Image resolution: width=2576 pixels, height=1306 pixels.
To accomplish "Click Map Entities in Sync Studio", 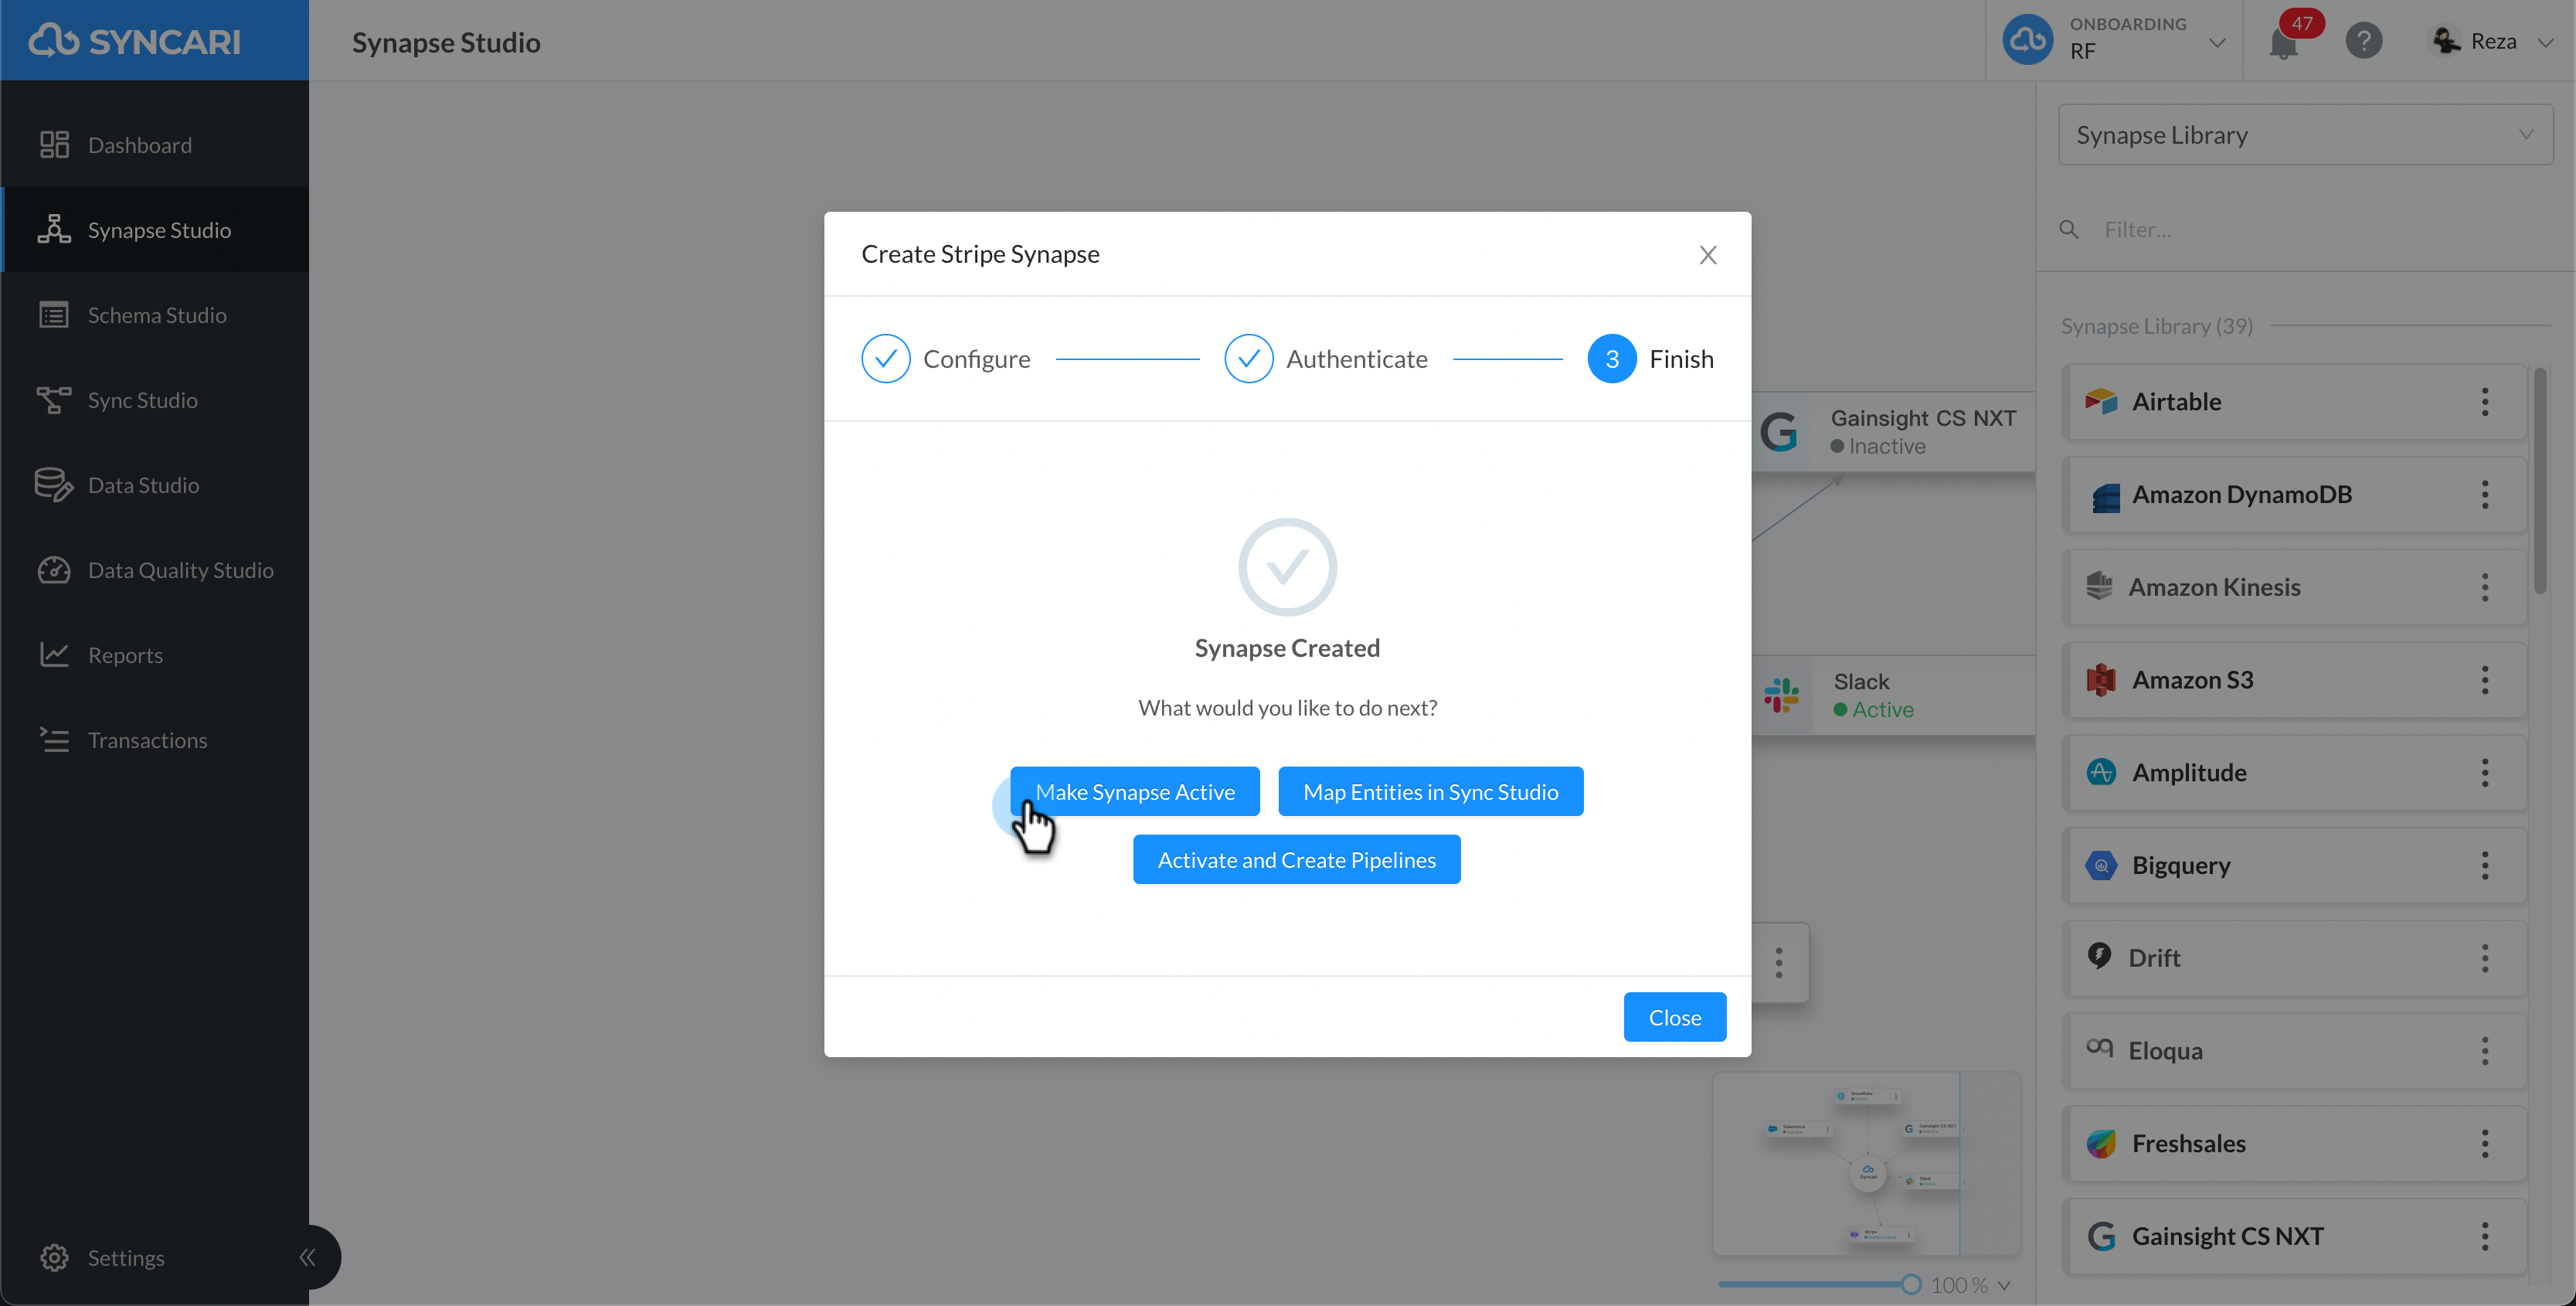I will (x=1431, y=792).
